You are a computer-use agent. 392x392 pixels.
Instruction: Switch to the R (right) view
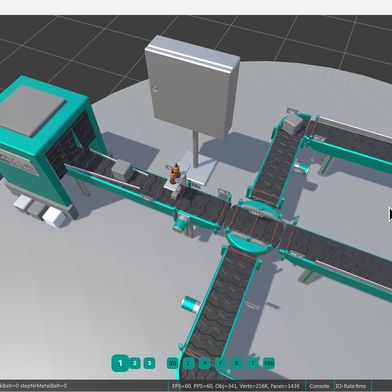204,363
